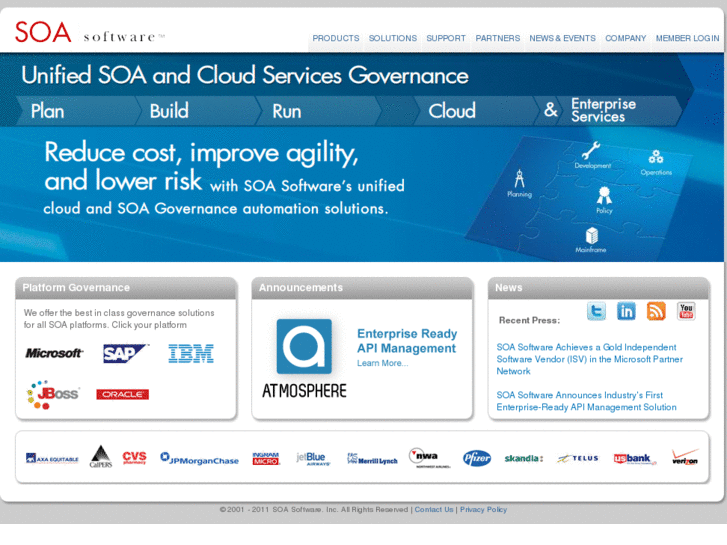
Task: Click the Atmosphere logo
Action: [304, 359]
